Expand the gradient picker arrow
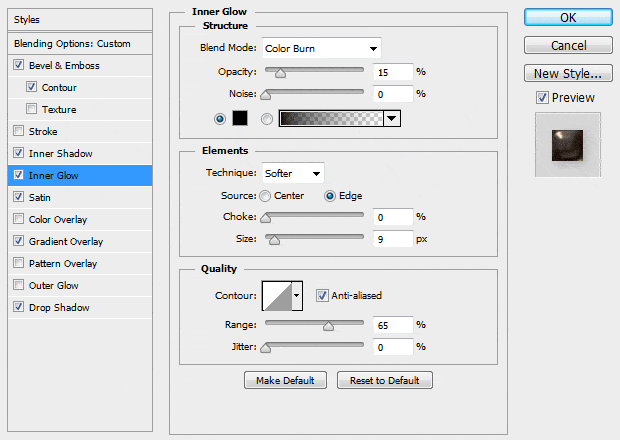Screen dimensions: 620x440 point(392,118)
